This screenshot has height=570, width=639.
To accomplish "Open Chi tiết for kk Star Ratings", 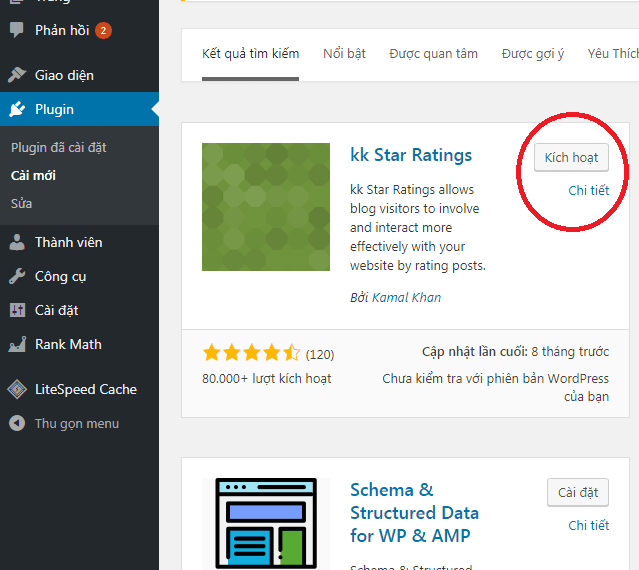I will (588, 190).
